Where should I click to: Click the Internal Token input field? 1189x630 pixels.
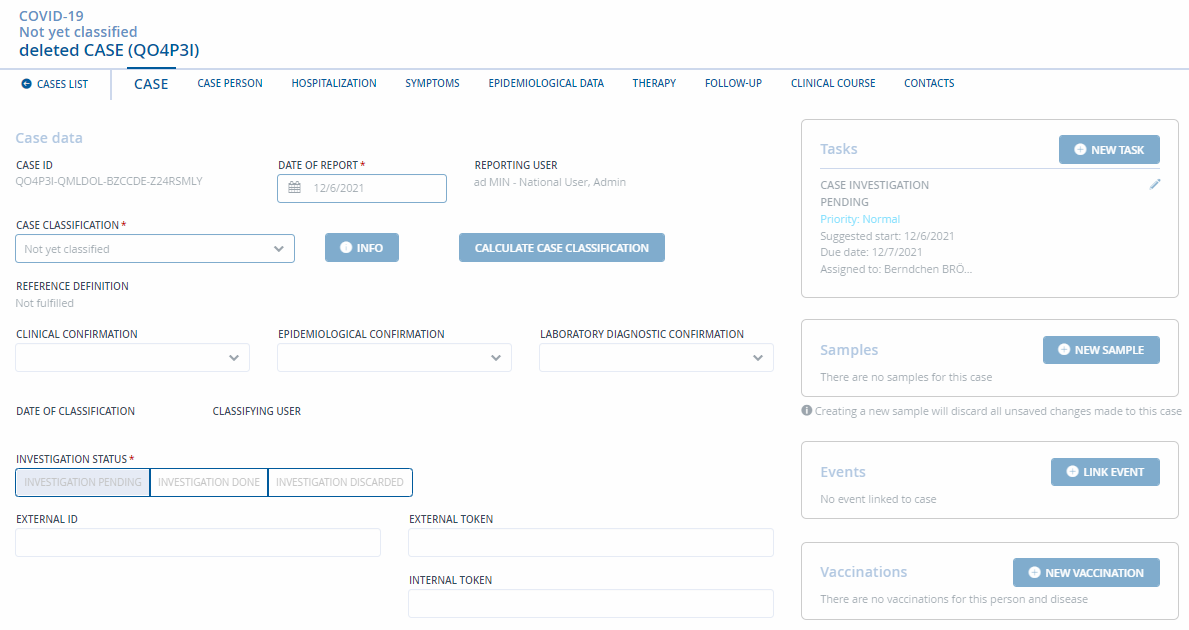(591, 603)
